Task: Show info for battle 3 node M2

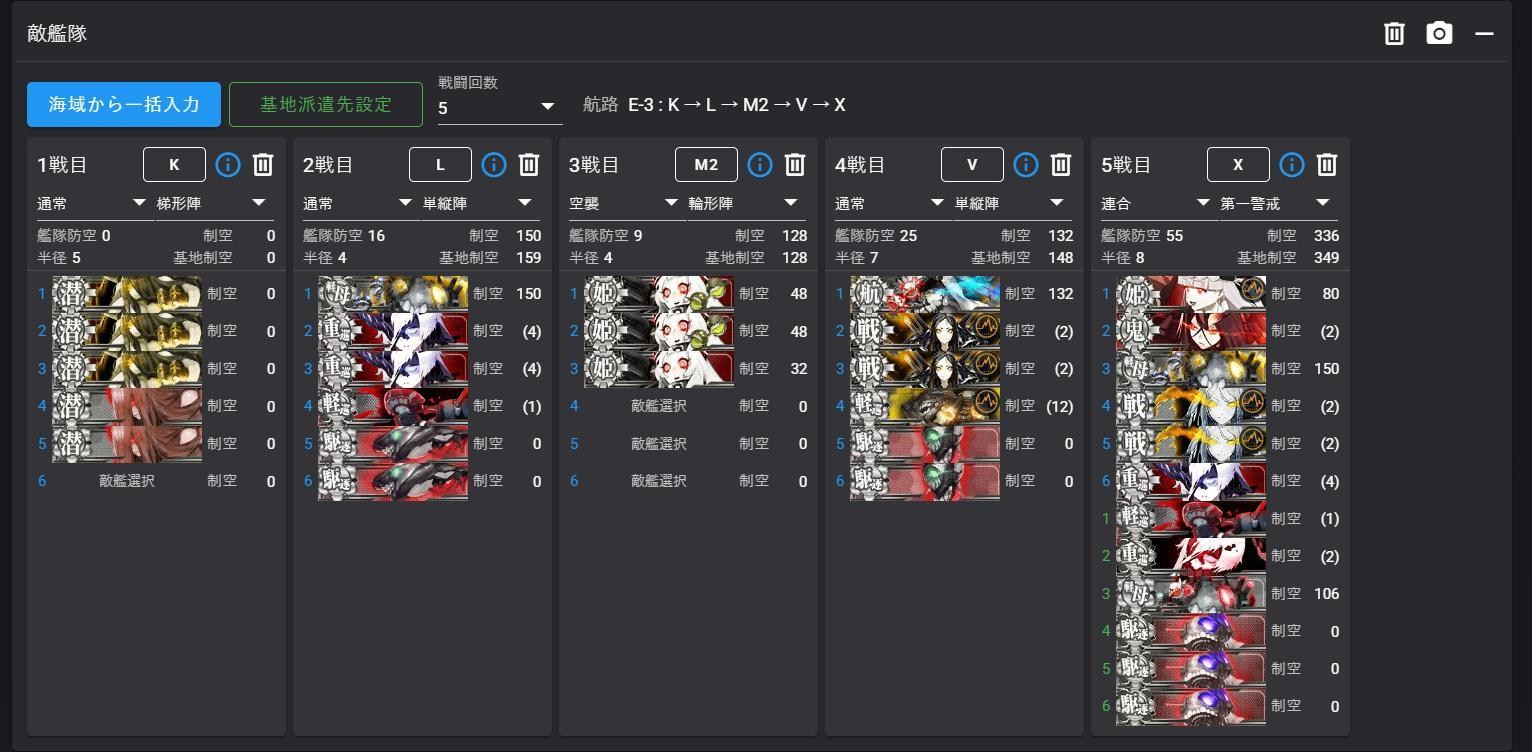Action: click(x=760, y=165)
